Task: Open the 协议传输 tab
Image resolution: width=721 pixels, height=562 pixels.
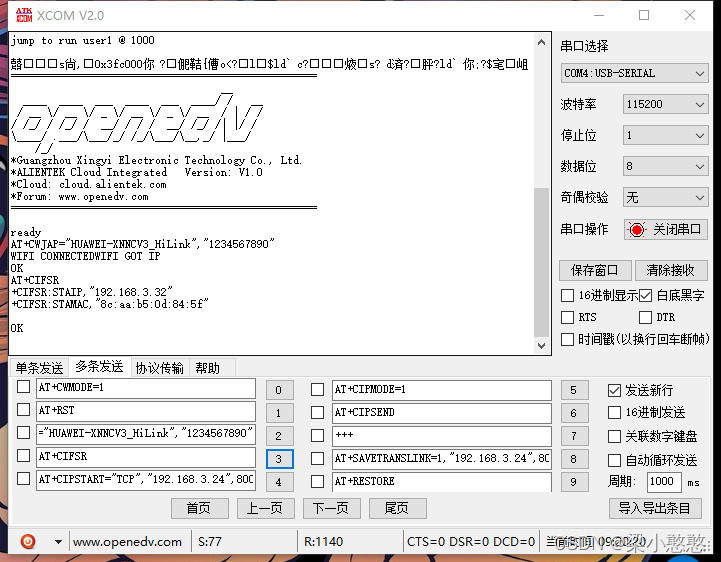Action: pos(160,368)
